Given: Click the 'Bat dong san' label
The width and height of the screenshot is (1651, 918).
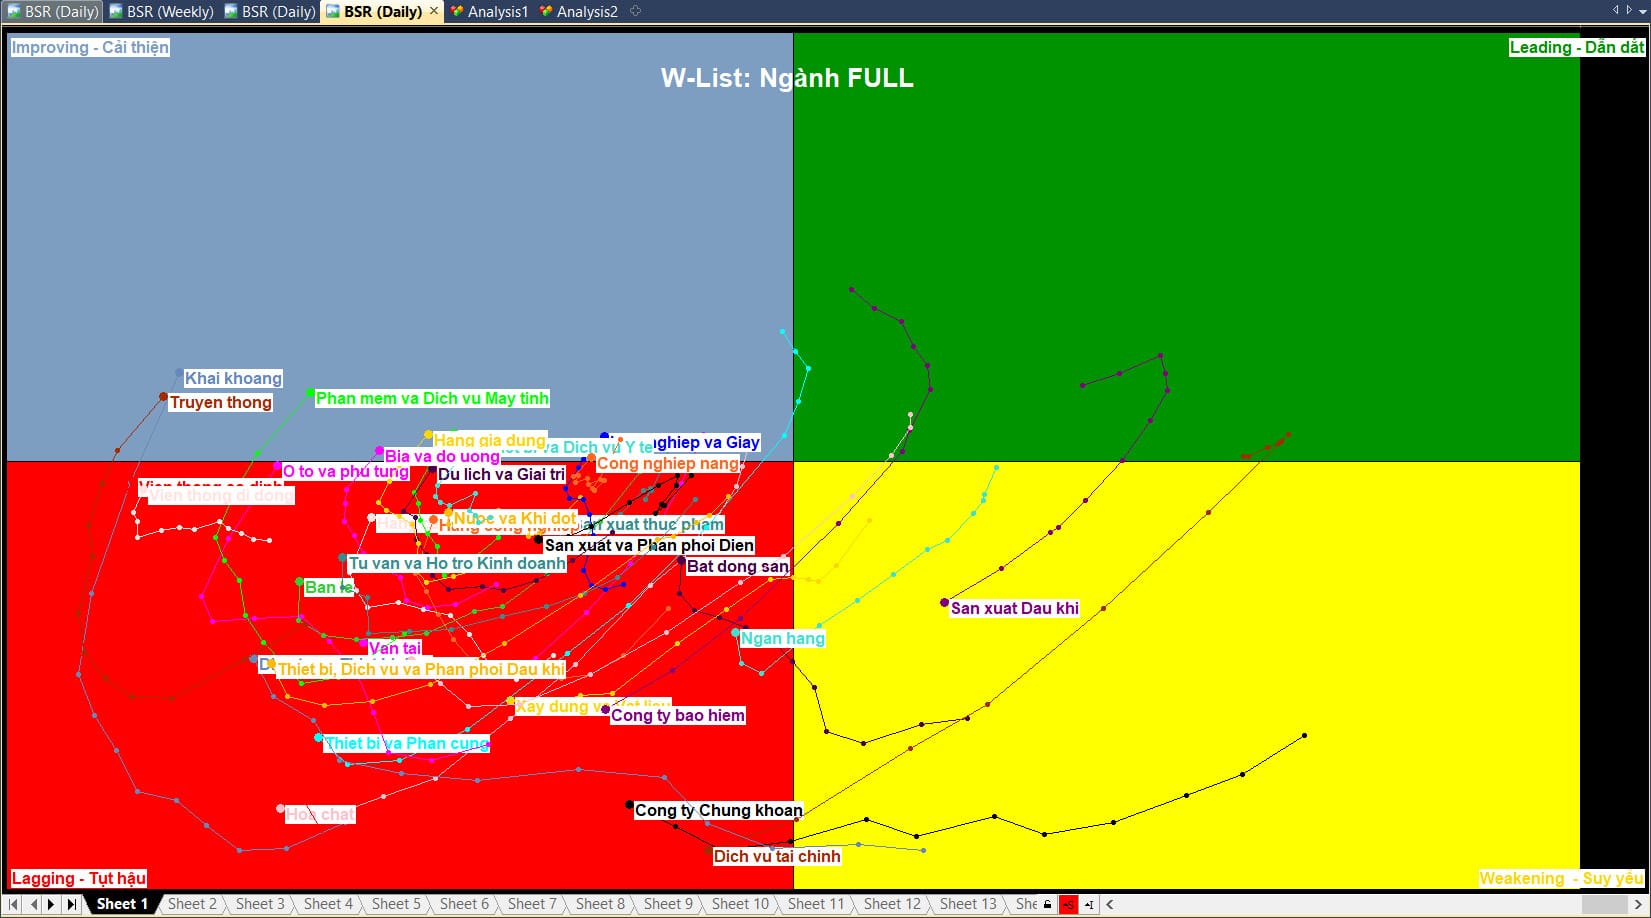Looking at the screenshot, I should coord(738,566).
